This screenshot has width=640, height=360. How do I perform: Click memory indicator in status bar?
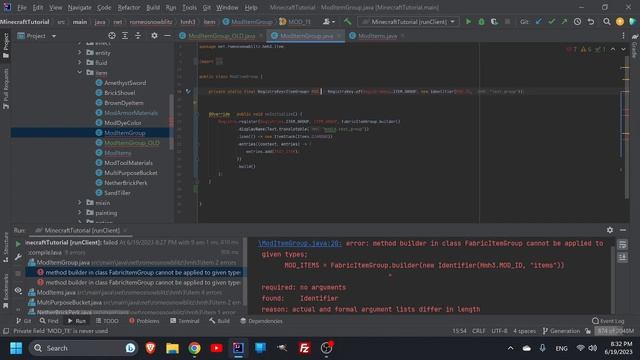(616, 331)
